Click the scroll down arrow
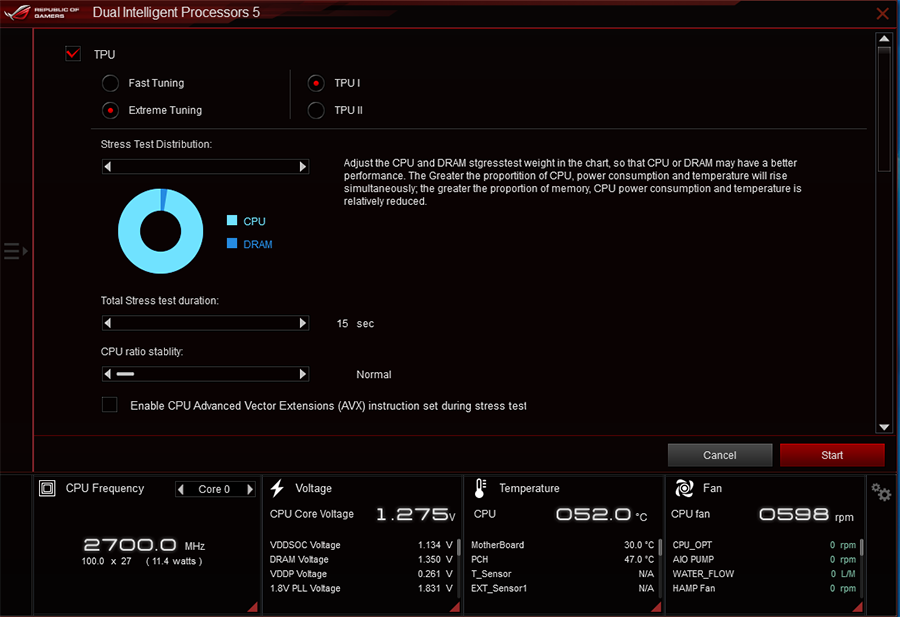Image resolution: width=900 pixels, height=617 pixels. click(x=884, y=427)
